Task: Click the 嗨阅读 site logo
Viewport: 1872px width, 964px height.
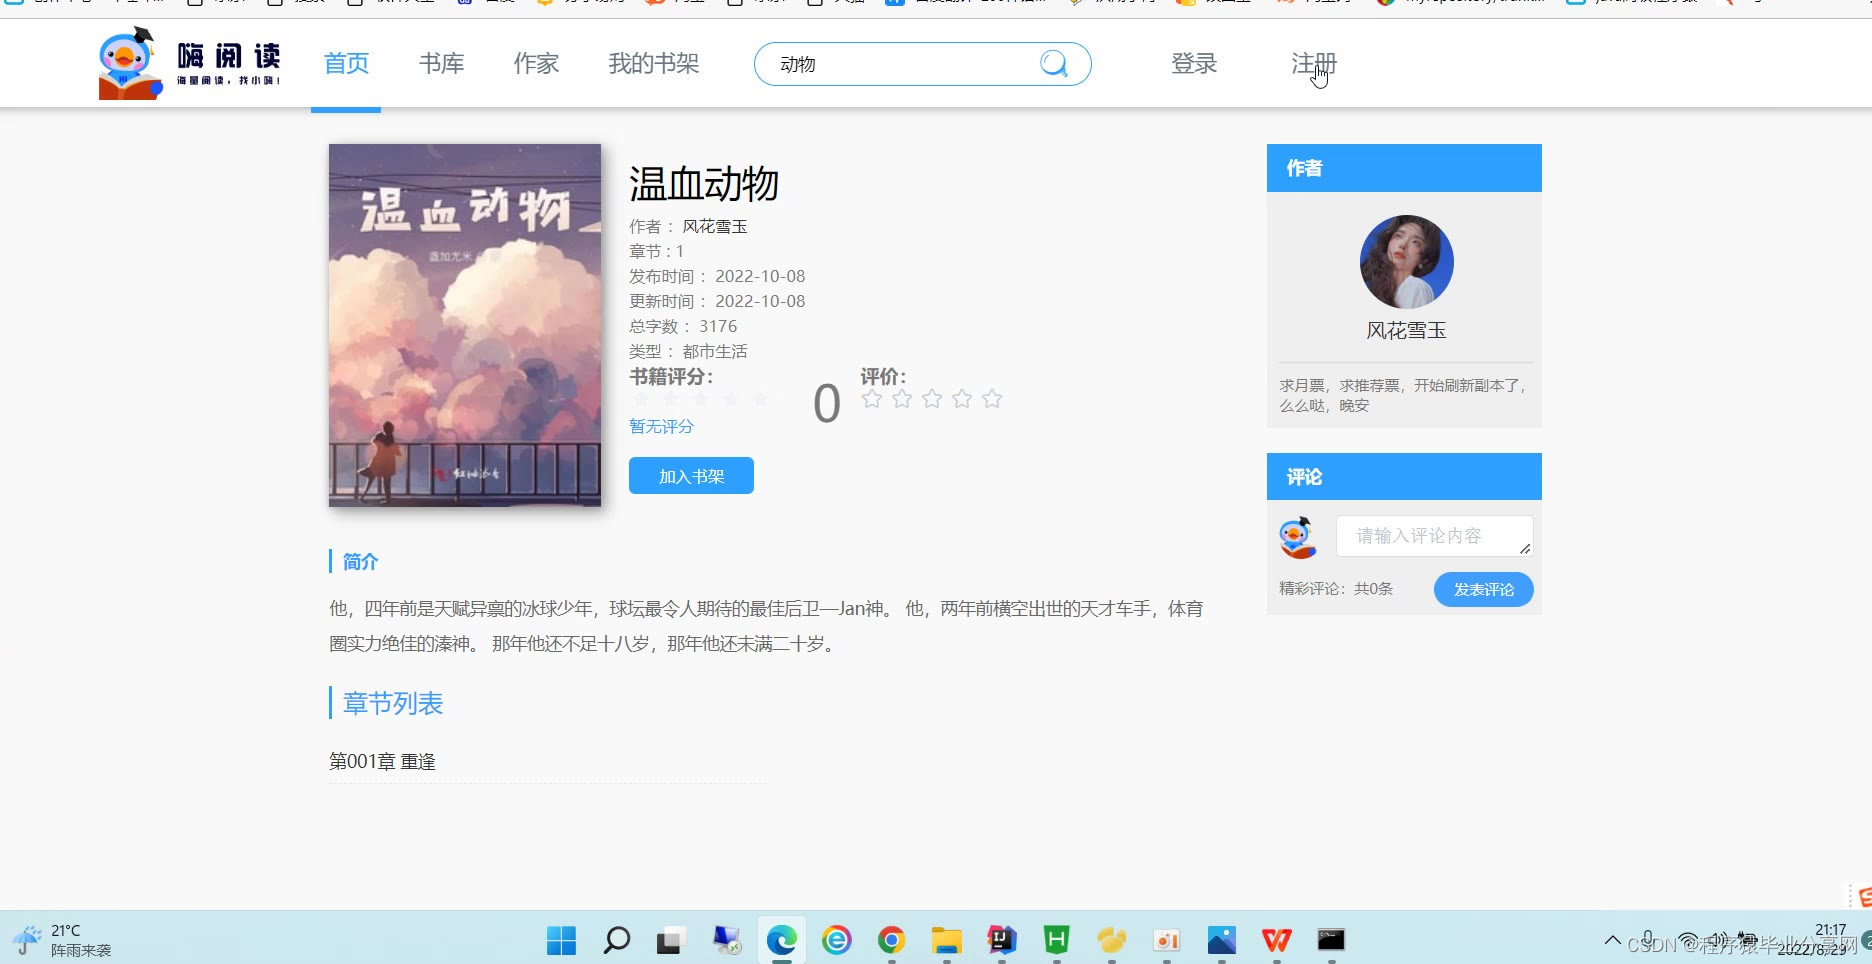Action: 190,62
